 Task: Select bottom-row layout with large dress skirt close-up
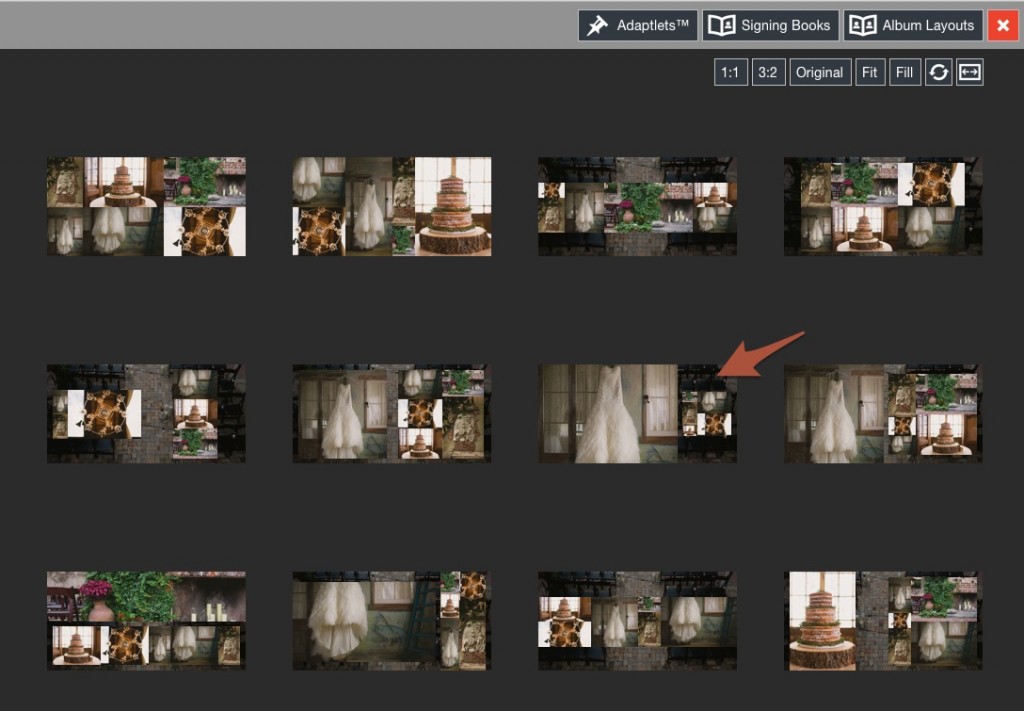point(392,621)
